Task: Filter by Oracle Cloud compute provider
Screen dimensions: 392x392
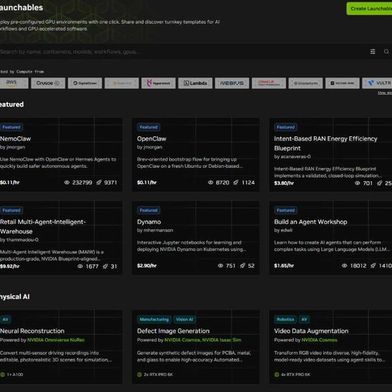Action: (x=269, y=83)
